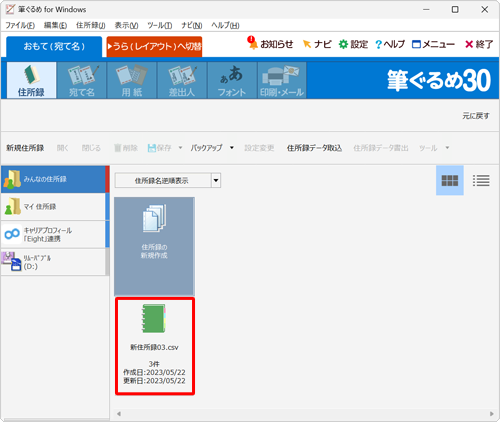
Task: Open the ナビ(N) menu
Action: [x=192, y=25]
